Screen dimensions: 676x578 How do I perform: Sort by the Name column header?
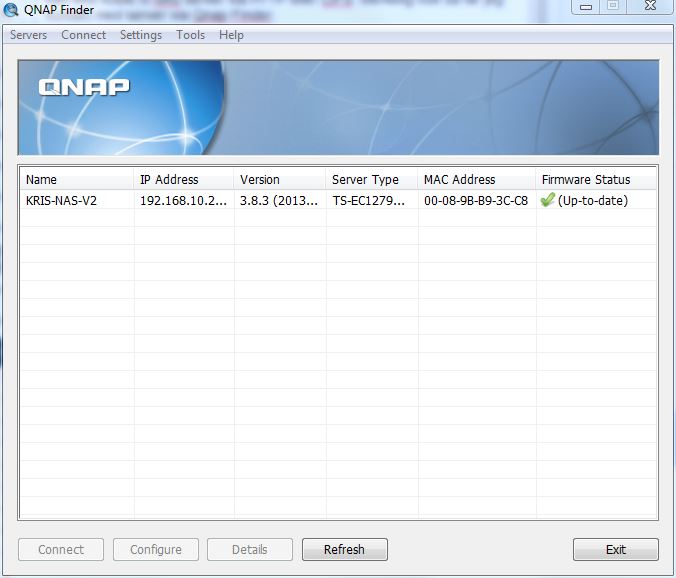77,179
